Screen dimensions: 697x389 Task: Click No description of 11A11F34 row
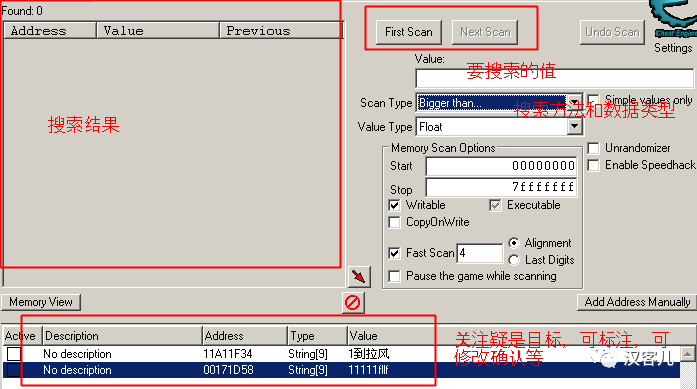click(x=77, y=354)
